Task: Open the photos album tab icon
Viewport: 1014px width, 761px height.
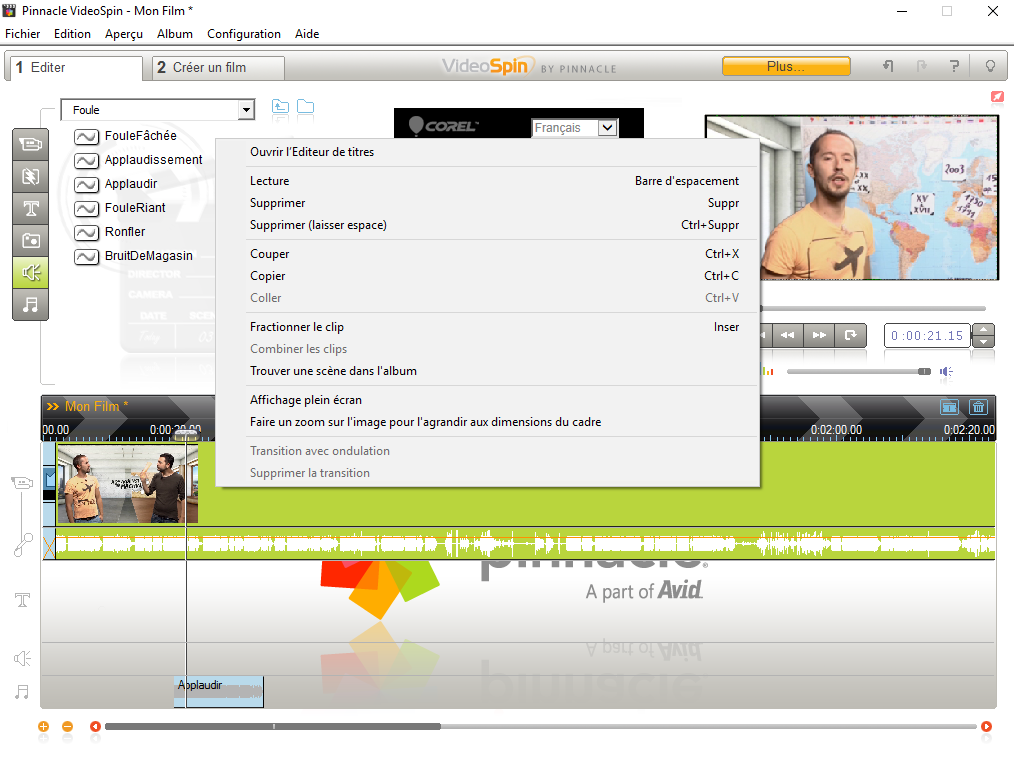Action: pos(30,241)
